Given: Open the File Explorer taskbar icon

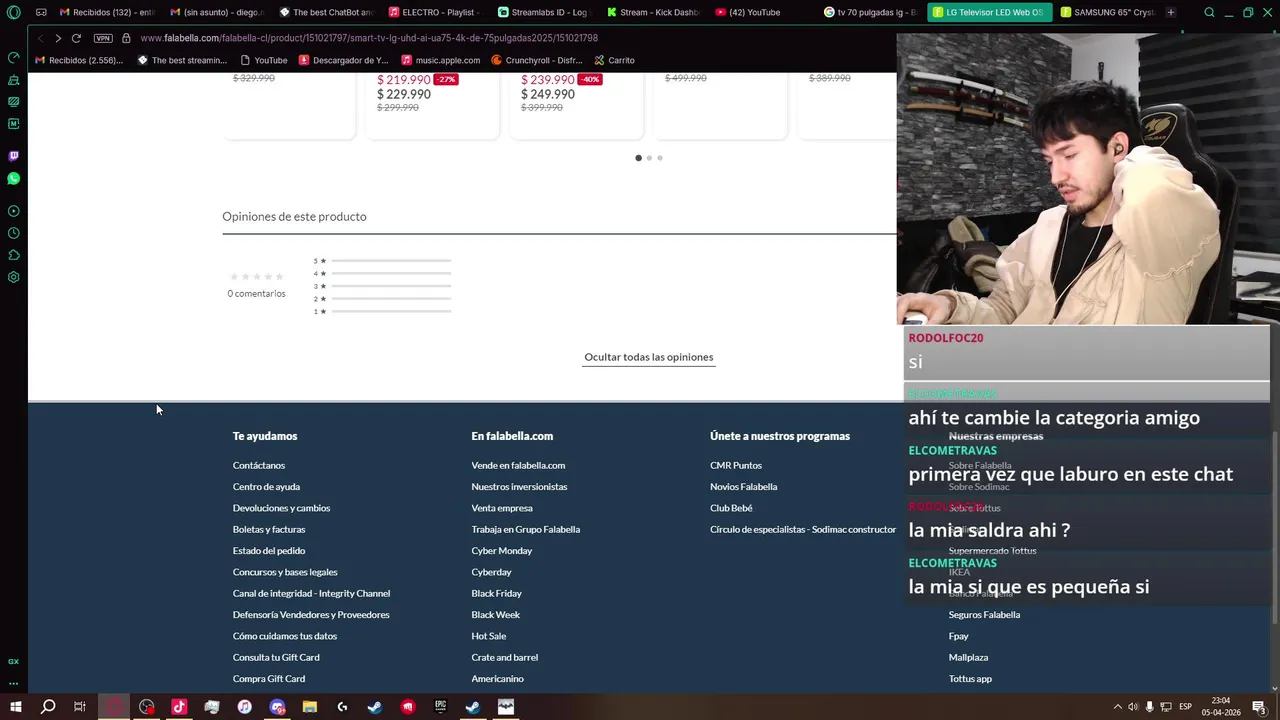Looking at the screenshot, I should tap(310, 707).
